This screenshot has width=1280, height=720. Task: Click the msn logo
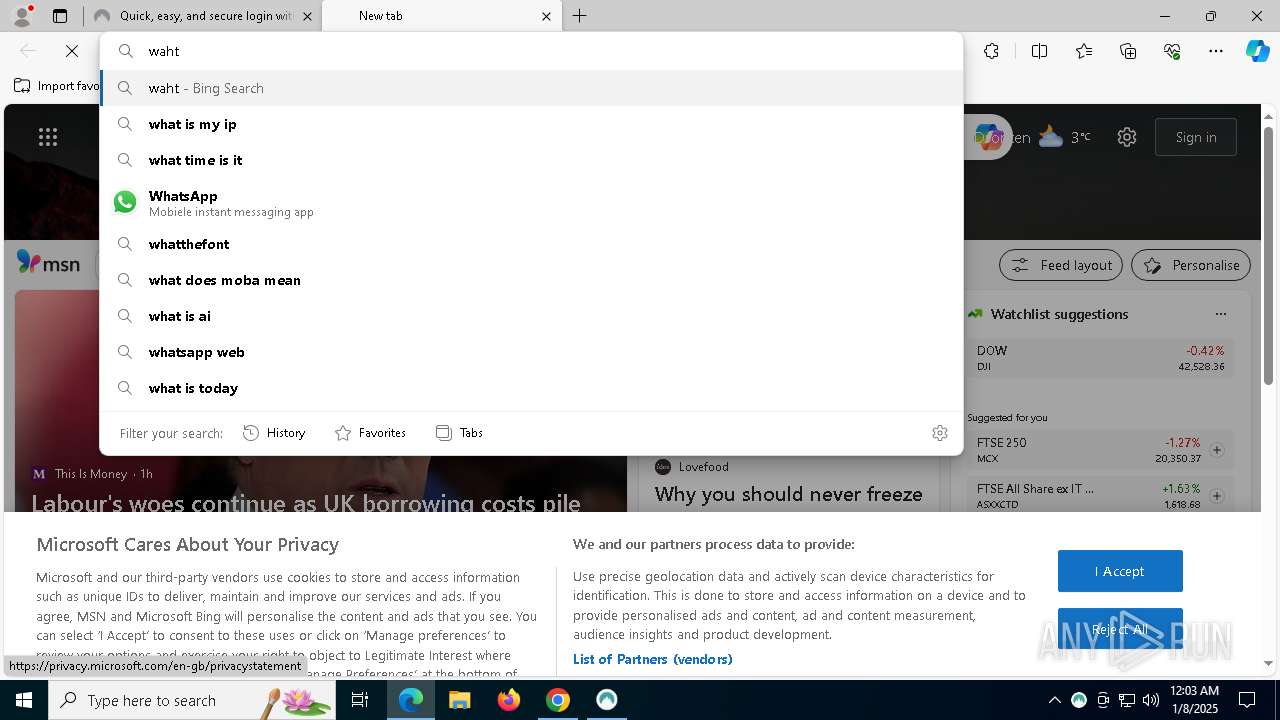click(x=48, y=264)
